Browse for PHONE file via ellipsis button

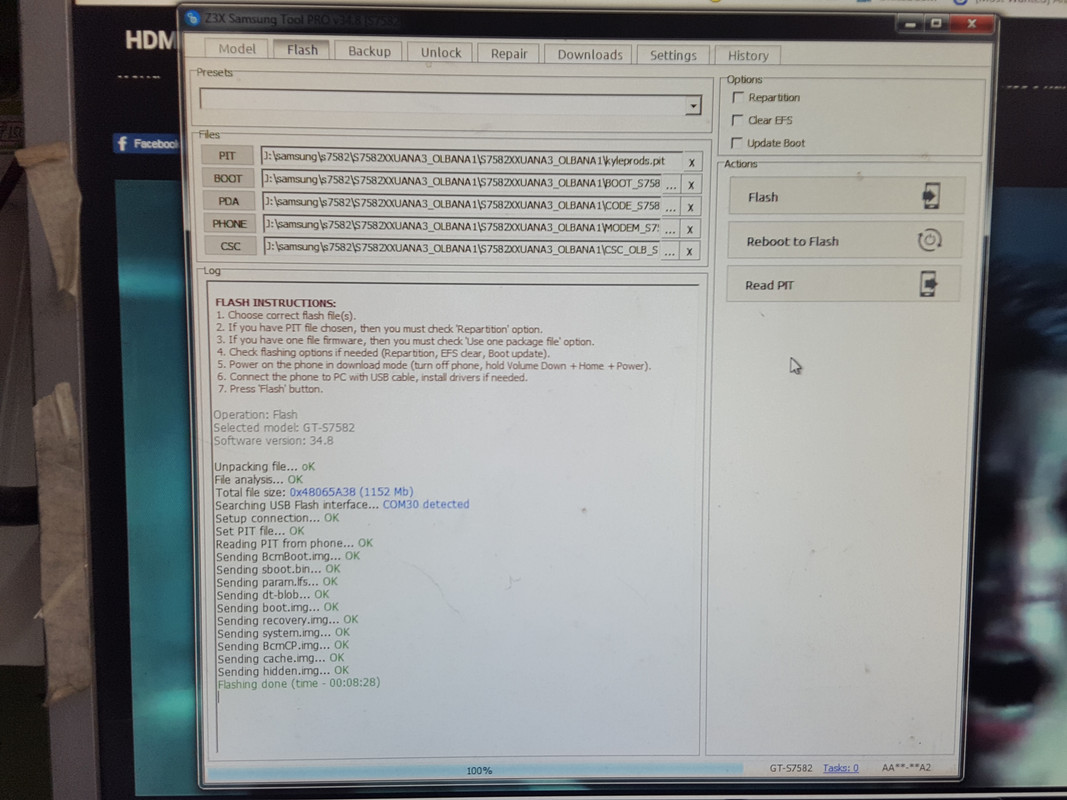(670, 230)
